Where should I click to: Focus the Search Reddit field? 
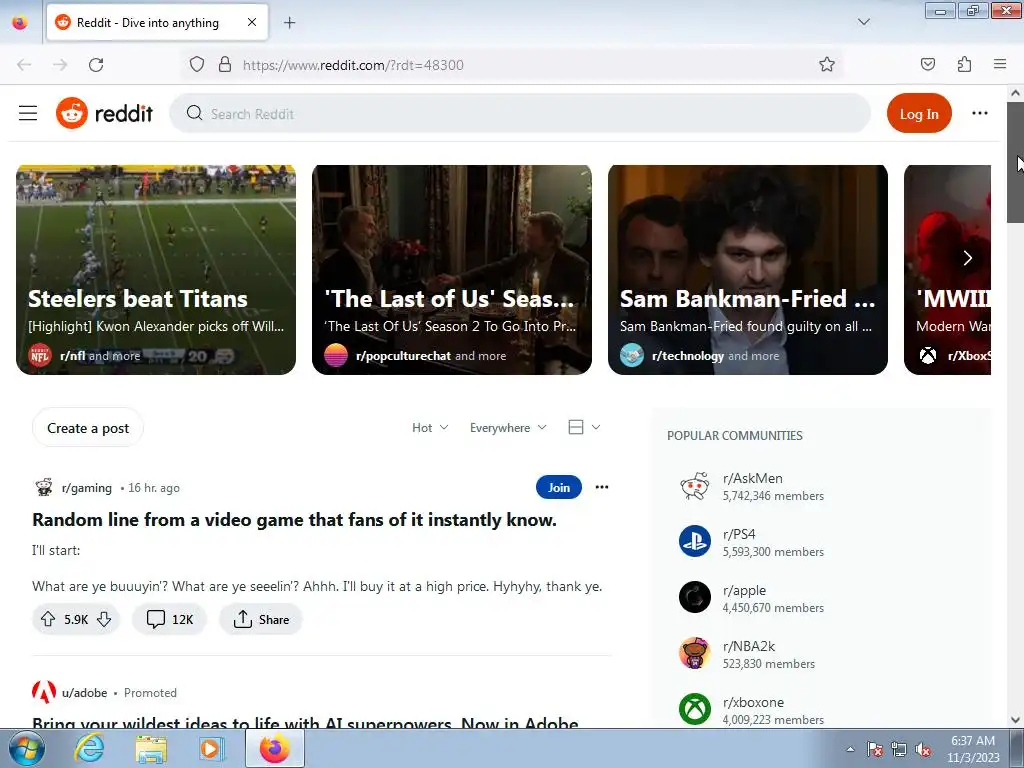(520, 114)
